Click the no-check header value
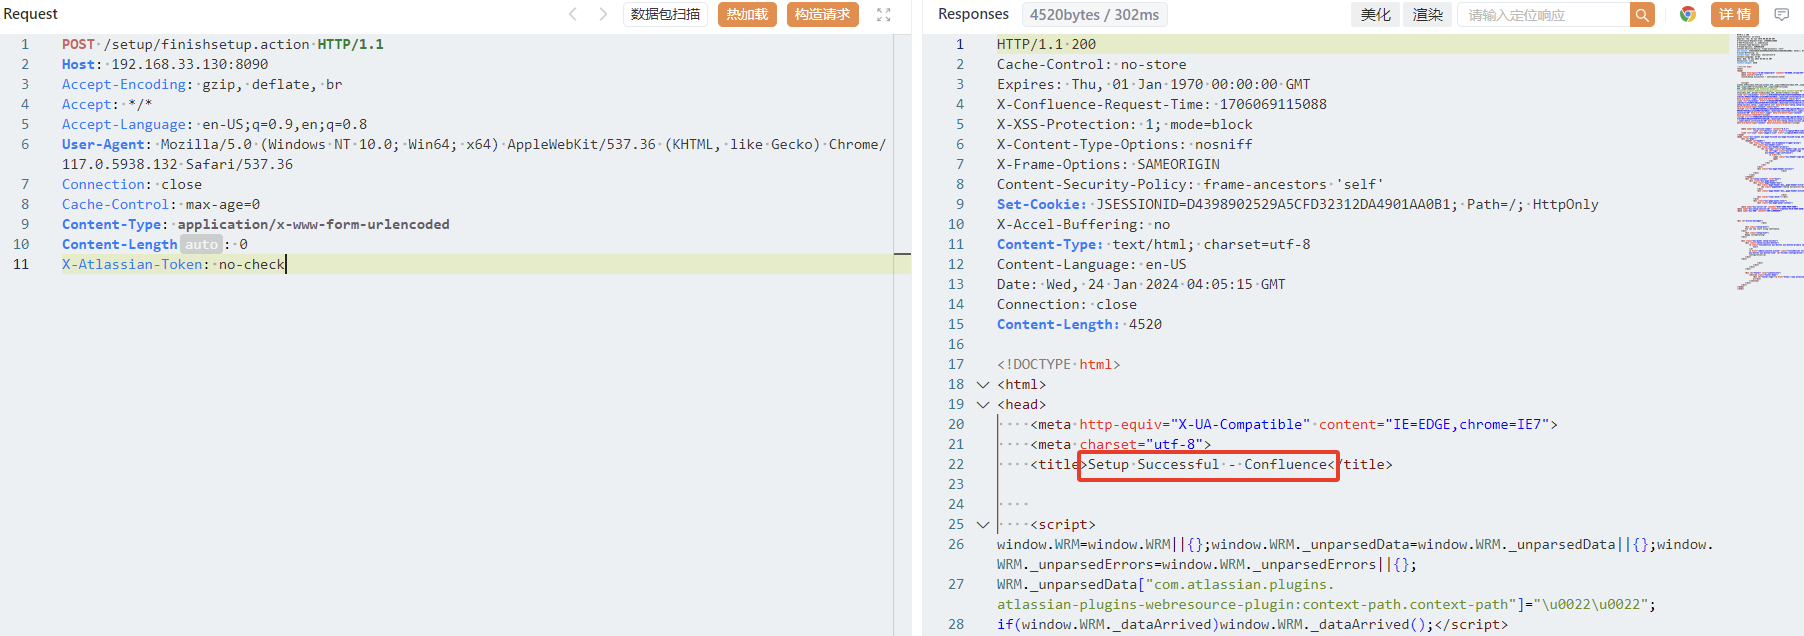The width and height of the screenshot is (1804, 636). (x=252, y=264)
